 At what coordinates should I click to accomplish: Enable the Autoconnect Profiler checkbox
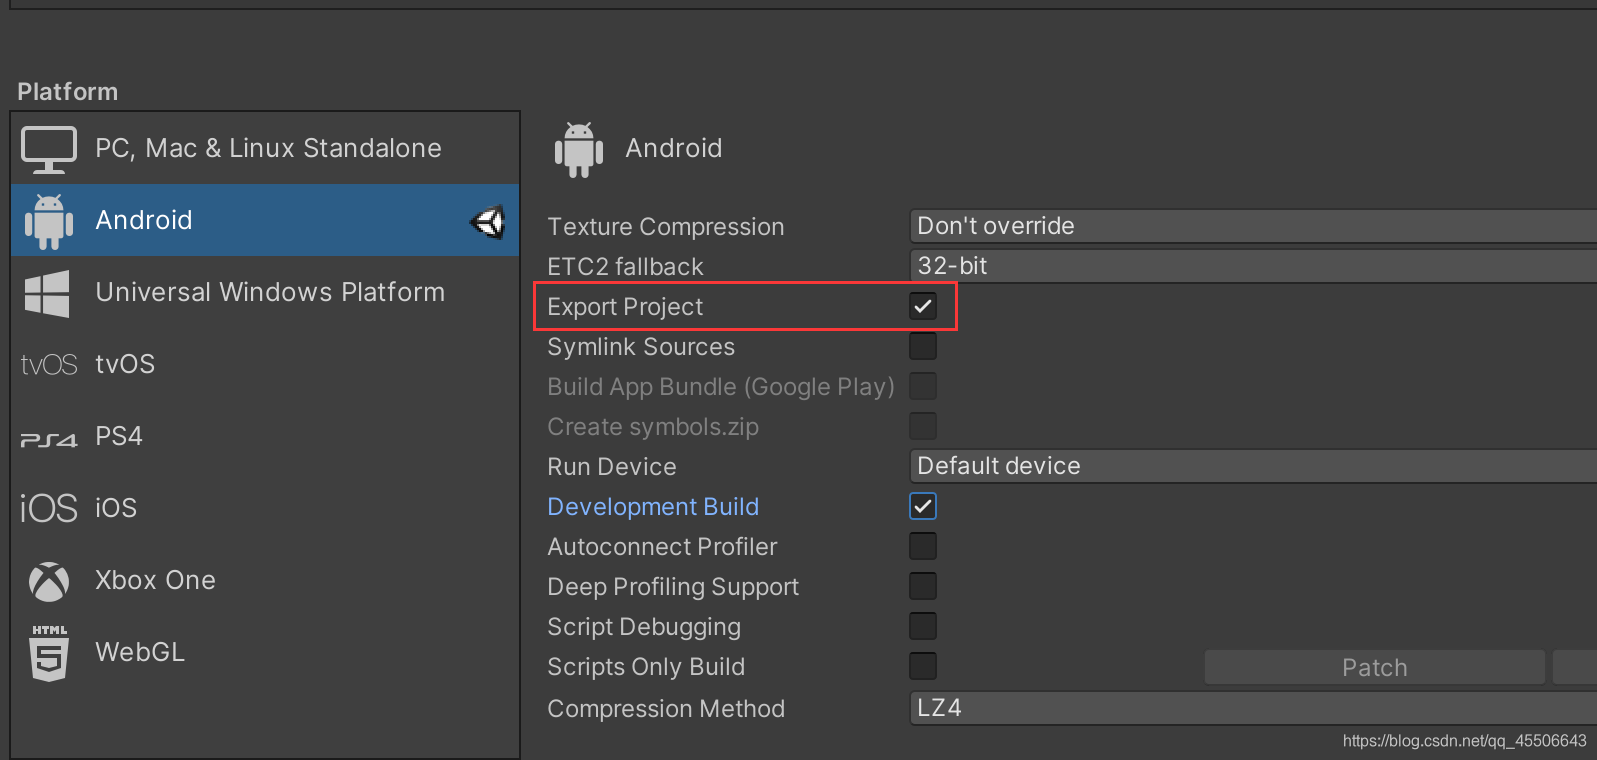(x=923, y=546)
